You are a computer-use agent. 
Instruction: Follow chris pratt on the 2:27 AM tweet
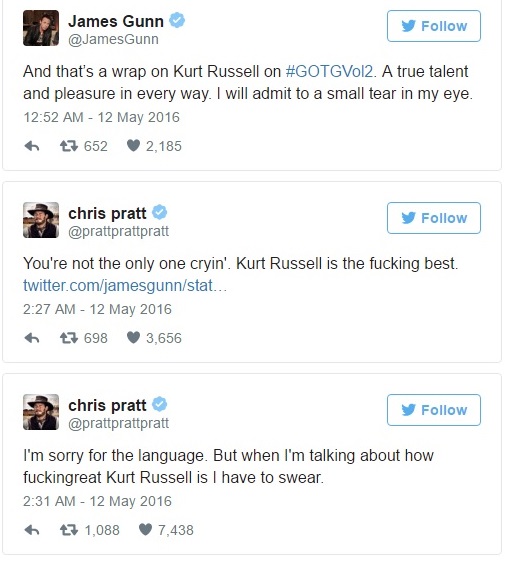coord(433,218)
